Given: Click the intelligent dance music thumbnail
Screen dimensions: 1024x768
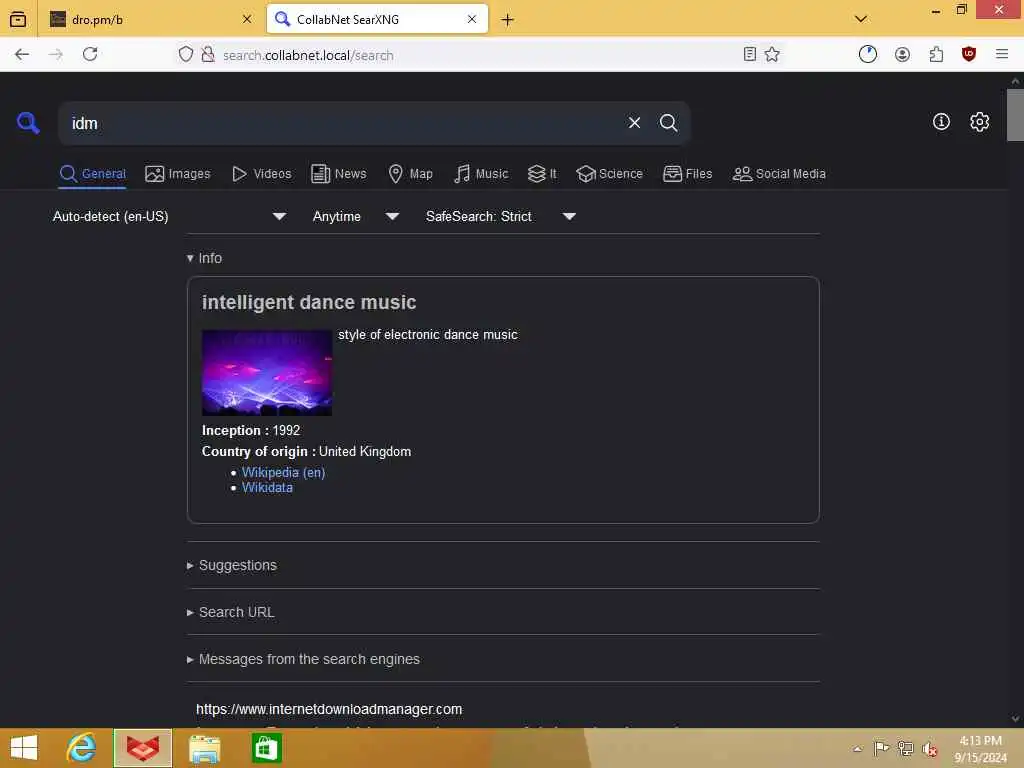Looking at the screenshot, I should point(267,373).
